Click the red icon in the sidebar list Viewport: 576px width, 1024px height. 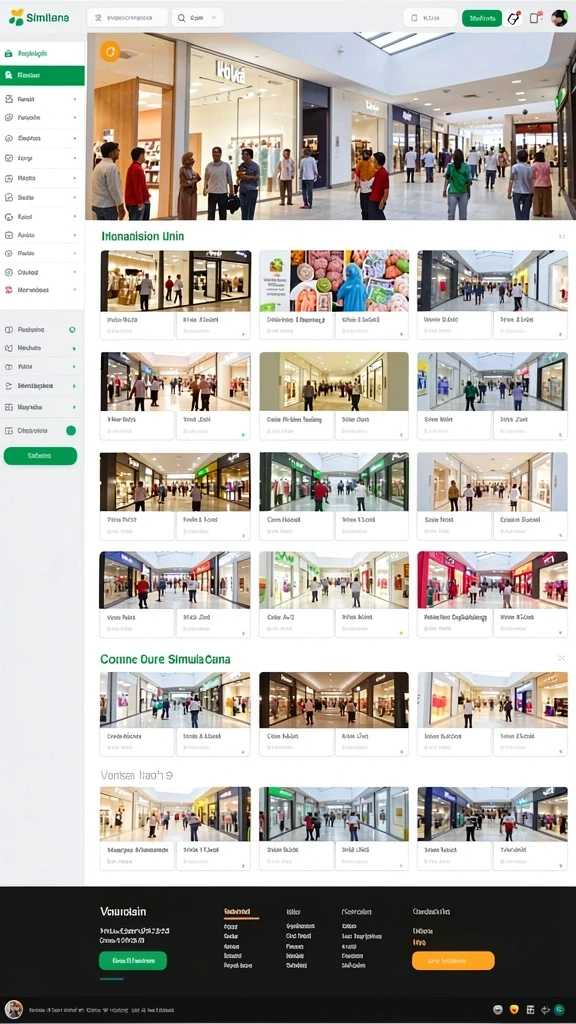click(x=8, y=290)
